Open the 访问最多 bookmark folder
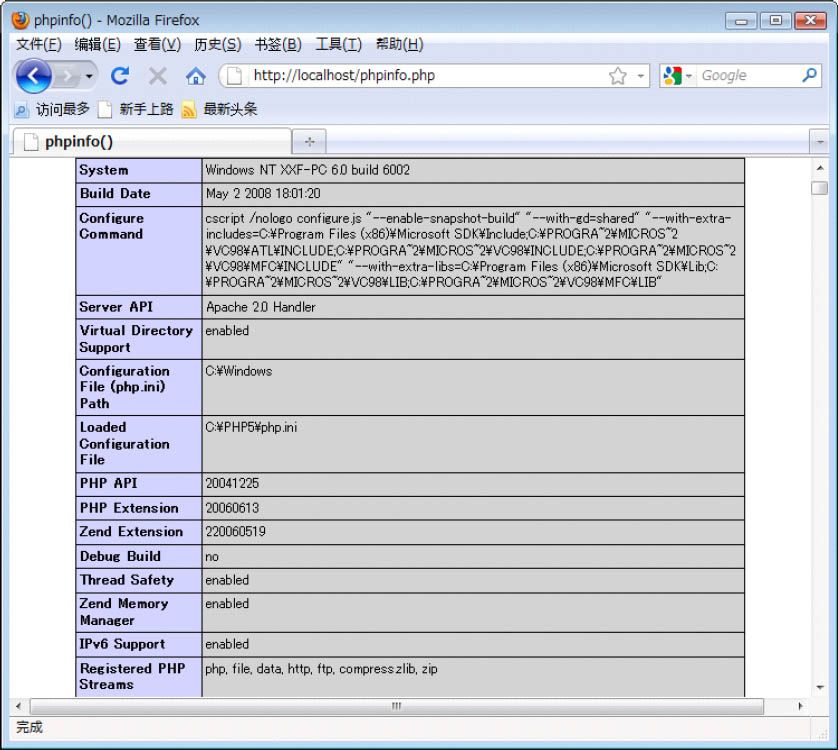 [x=52, y=110]
